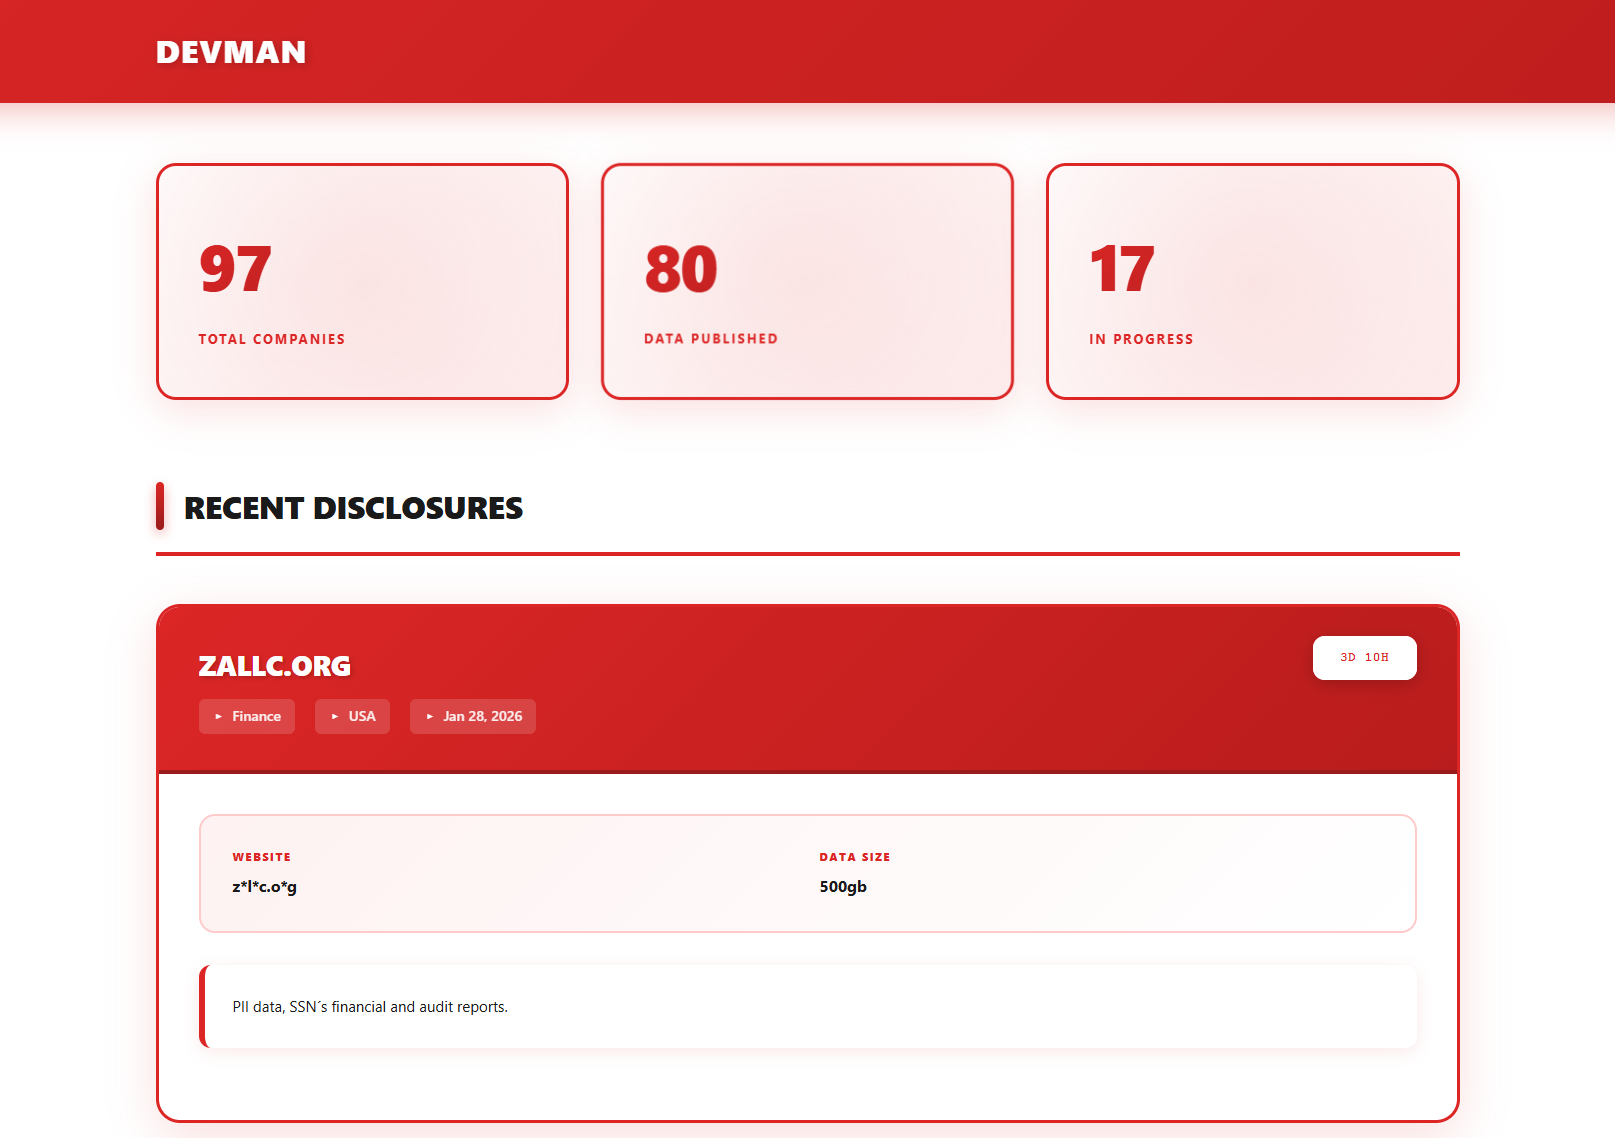
Task: Click the masked website value z*l*c.o*g
Action: [x=265, y=887]
